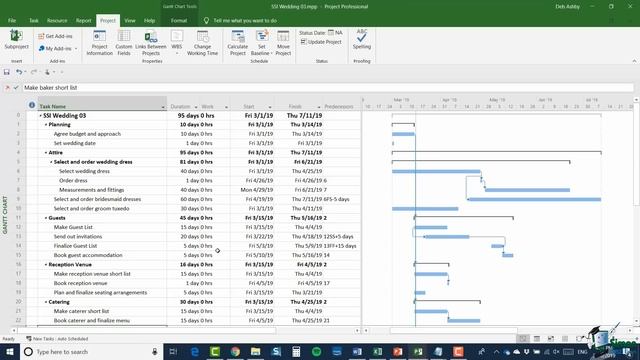Click Update Project
Screen dimensions: 640x360
(x=321, y=42)
